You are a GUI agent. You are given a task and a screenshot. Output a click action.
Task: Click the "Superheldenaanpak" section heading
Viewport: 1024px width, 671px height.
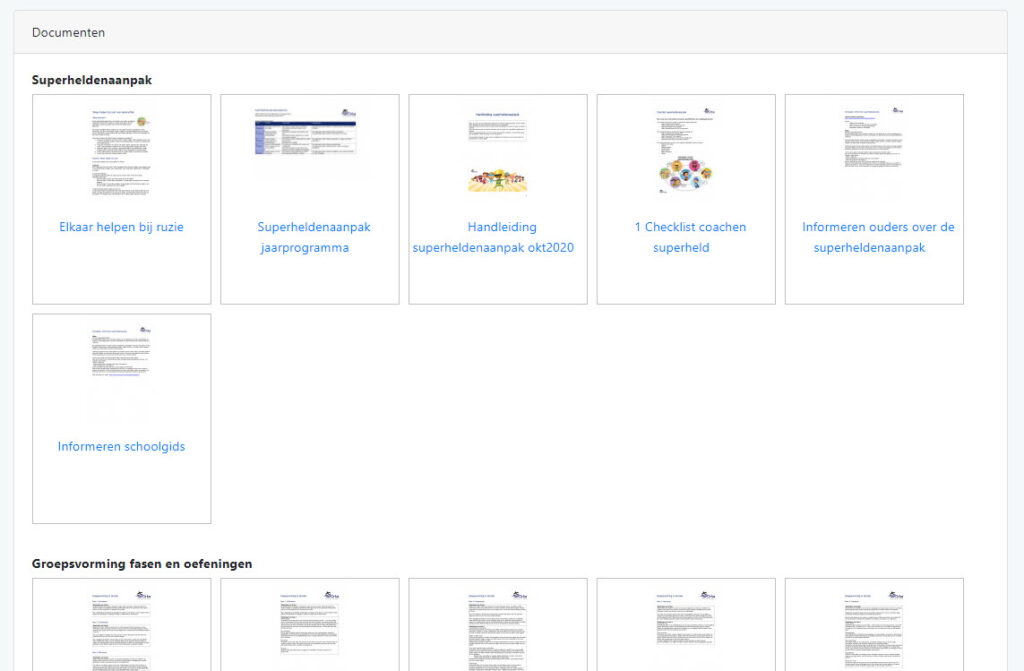click(92, 80)
